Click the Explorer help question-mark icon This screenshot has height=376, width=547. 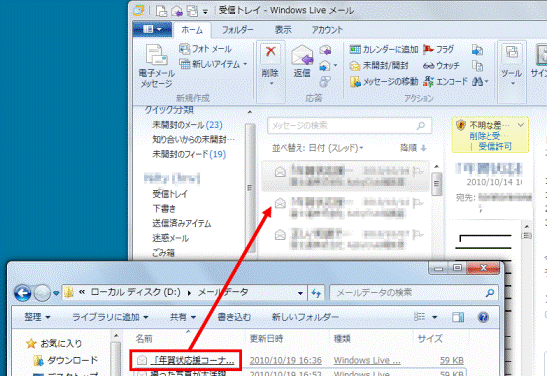[483, 317]
